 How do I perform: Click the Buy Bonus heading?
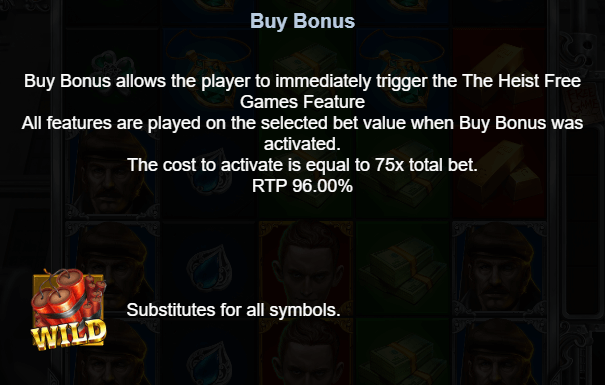[x=302, y=21]
